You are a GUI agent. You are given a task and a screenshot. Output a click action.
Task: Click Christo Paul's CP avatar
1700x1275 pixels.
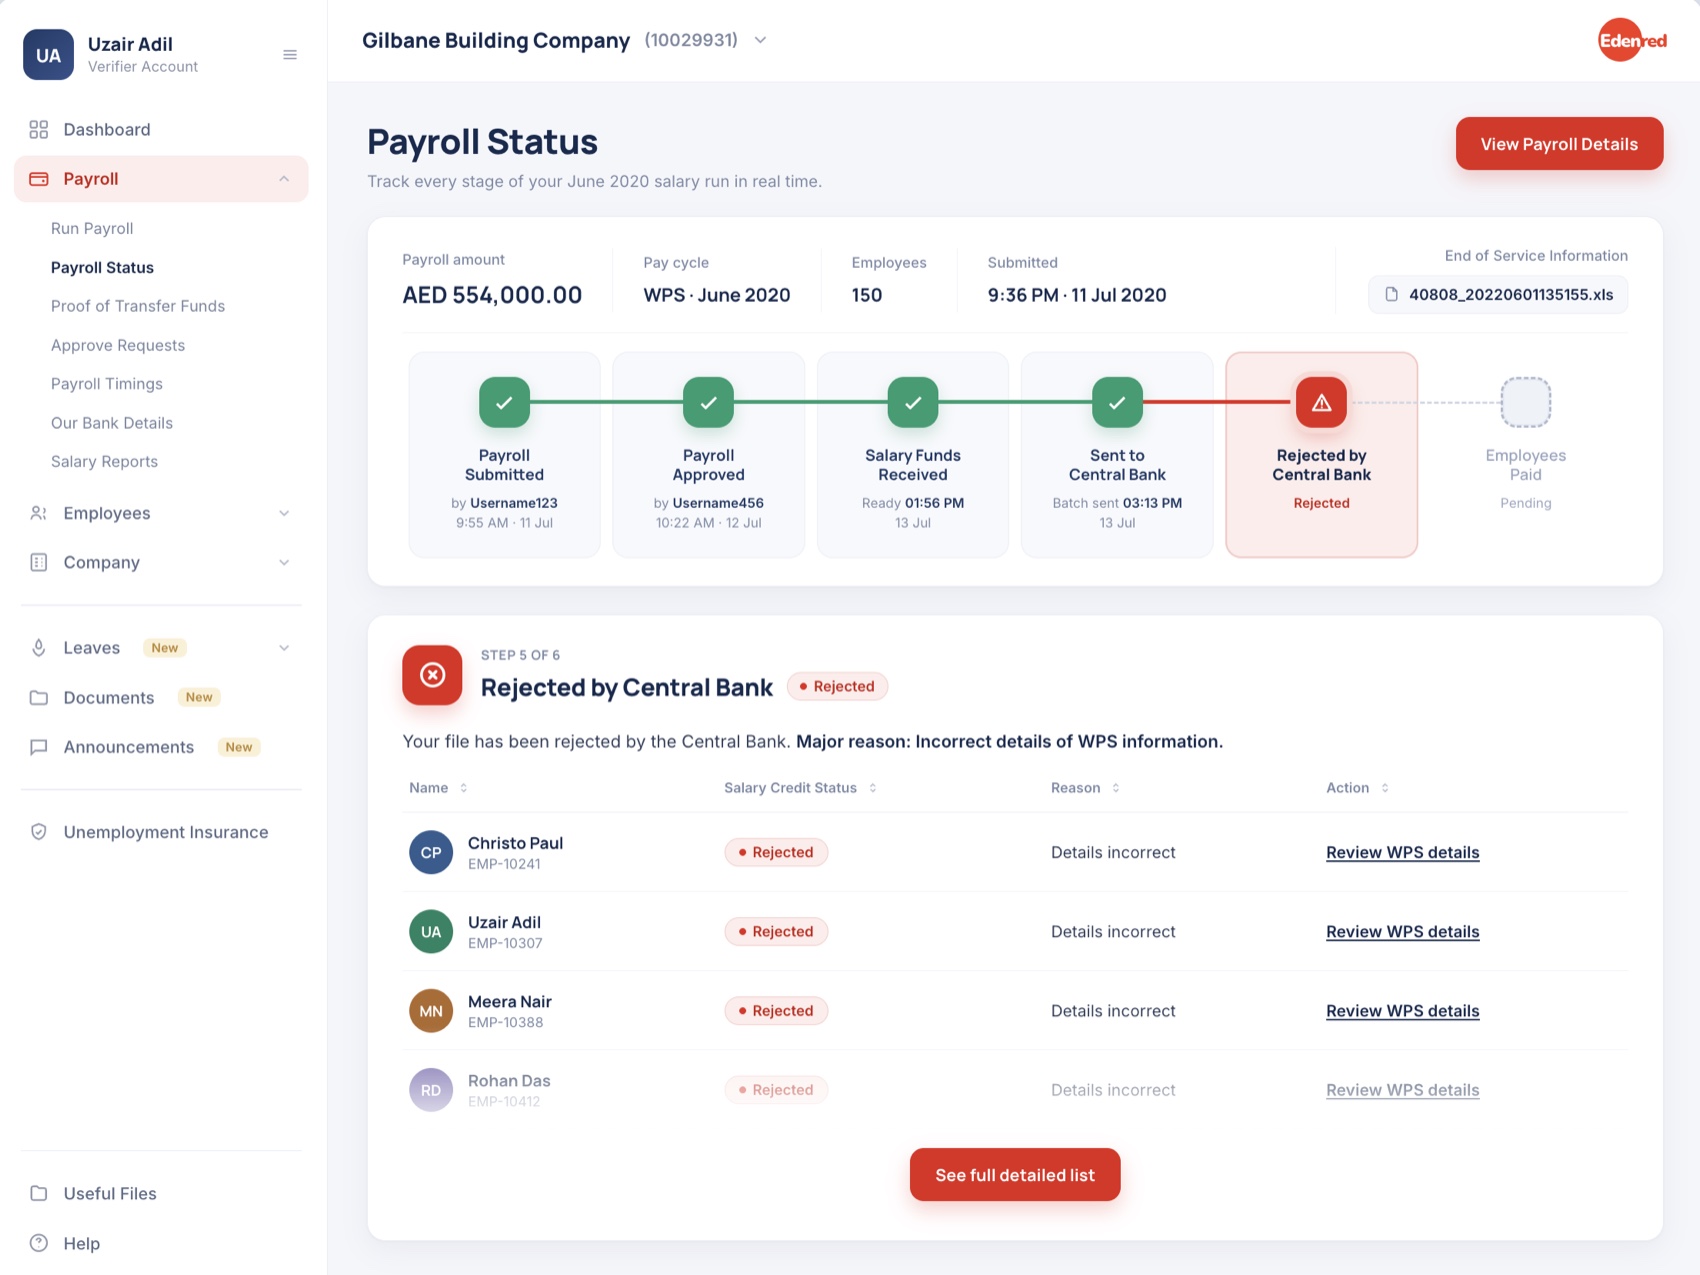pyautogui.click(x=431, y=852)
